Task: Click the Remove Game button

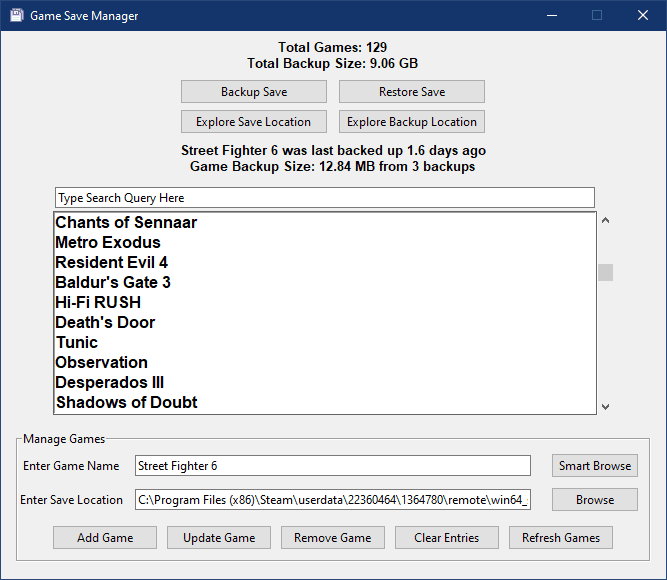Action: [333, 537]
